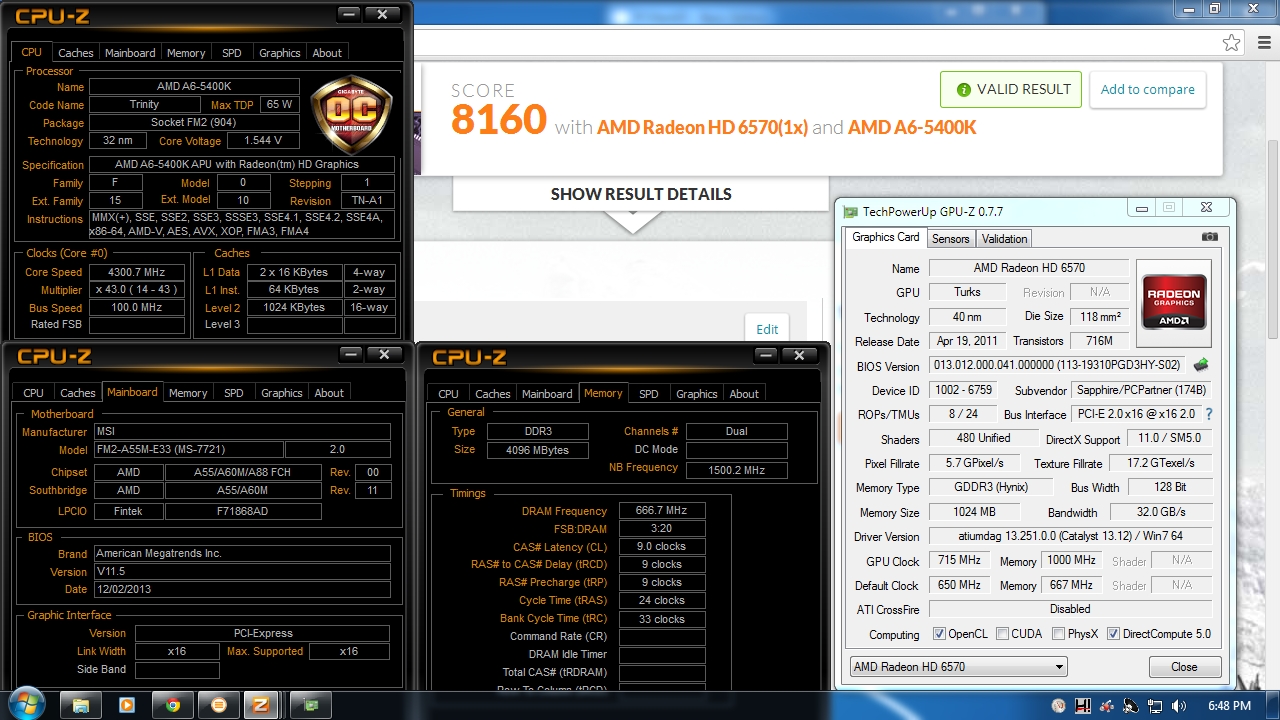1280x720 pixels.
Task: Switch to the Sensors tab in GPU-Z
Action: (950, 239)
